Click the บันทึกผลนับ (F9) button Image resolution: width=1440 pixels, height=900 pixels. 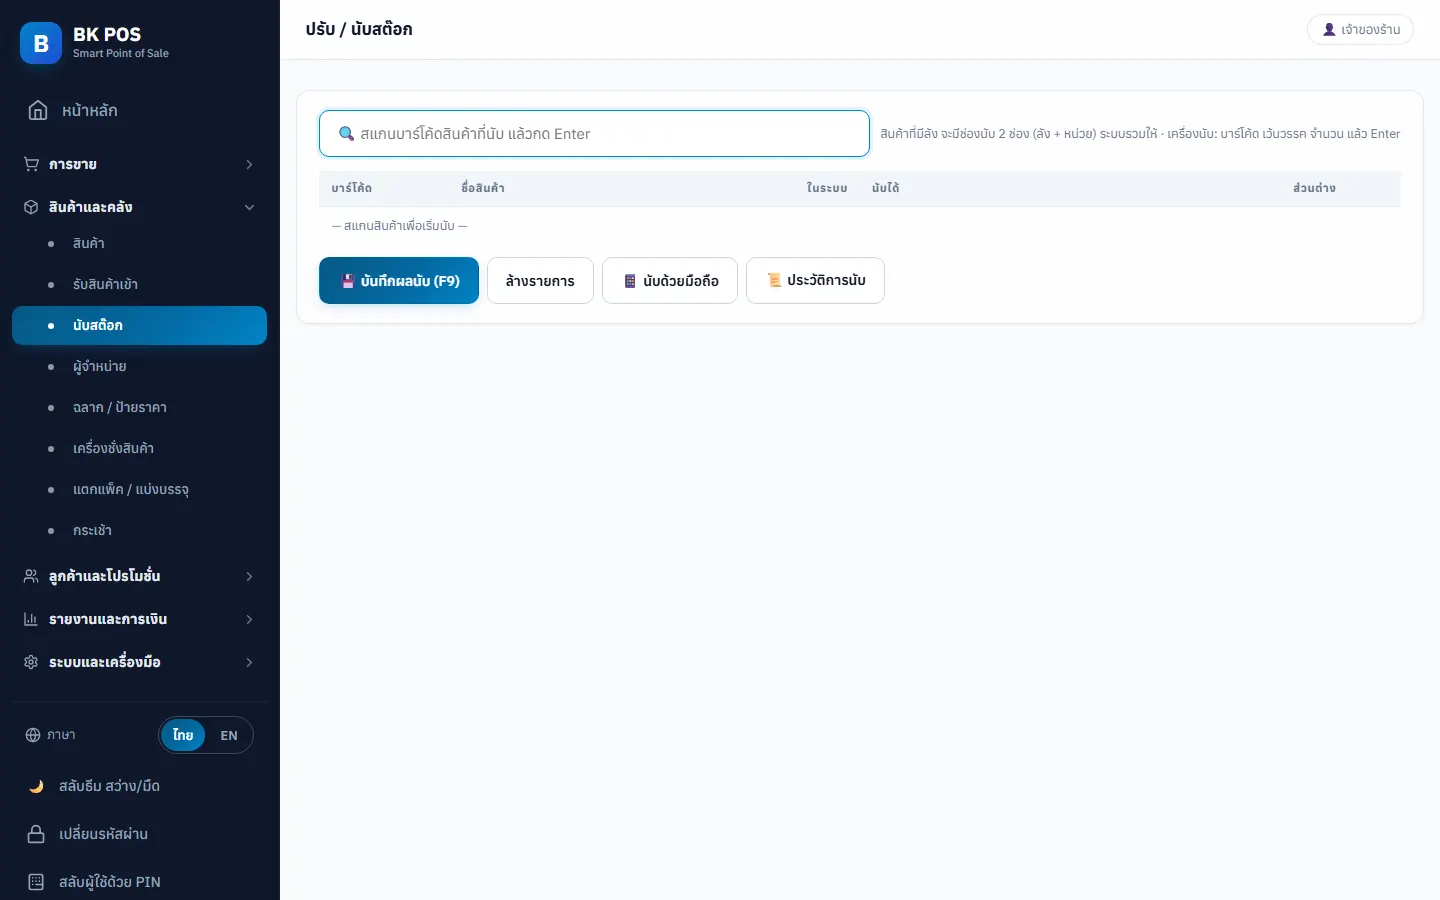tap(399, 281)
